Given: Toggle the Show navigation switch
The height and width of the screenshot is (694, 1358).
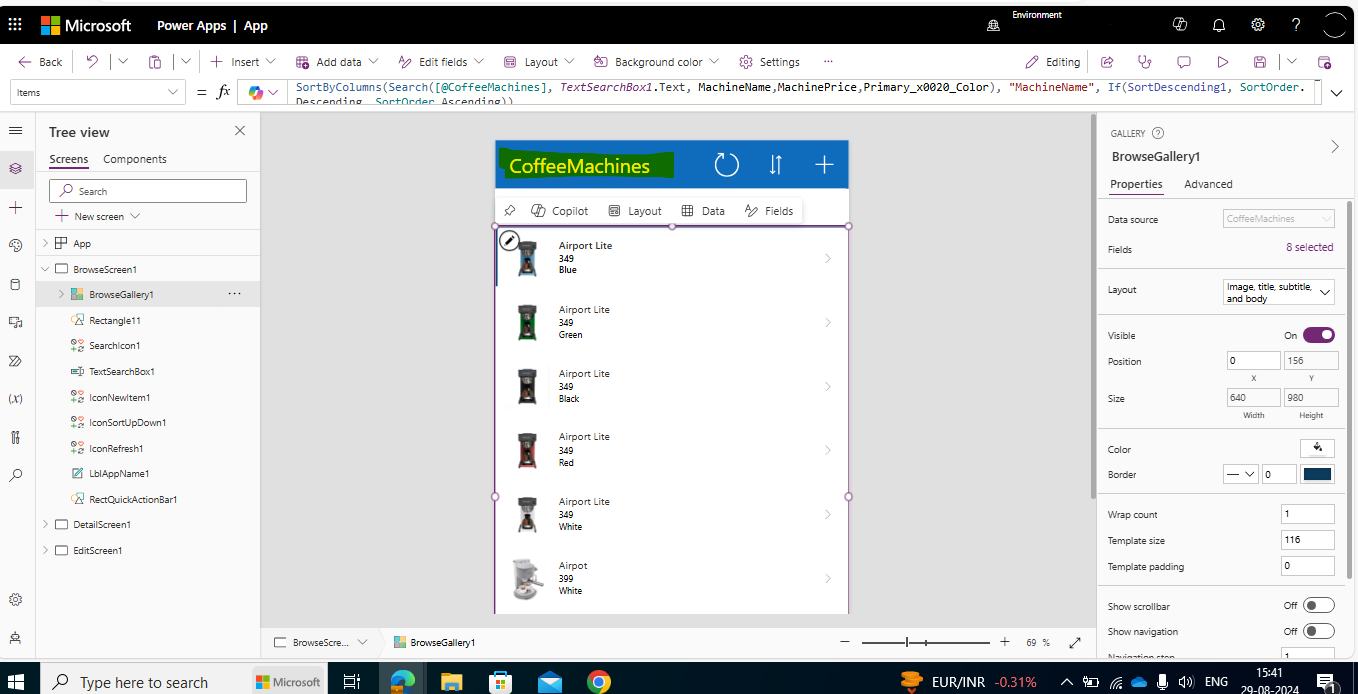Looking at the screenshot, I should coord(1318,631).
